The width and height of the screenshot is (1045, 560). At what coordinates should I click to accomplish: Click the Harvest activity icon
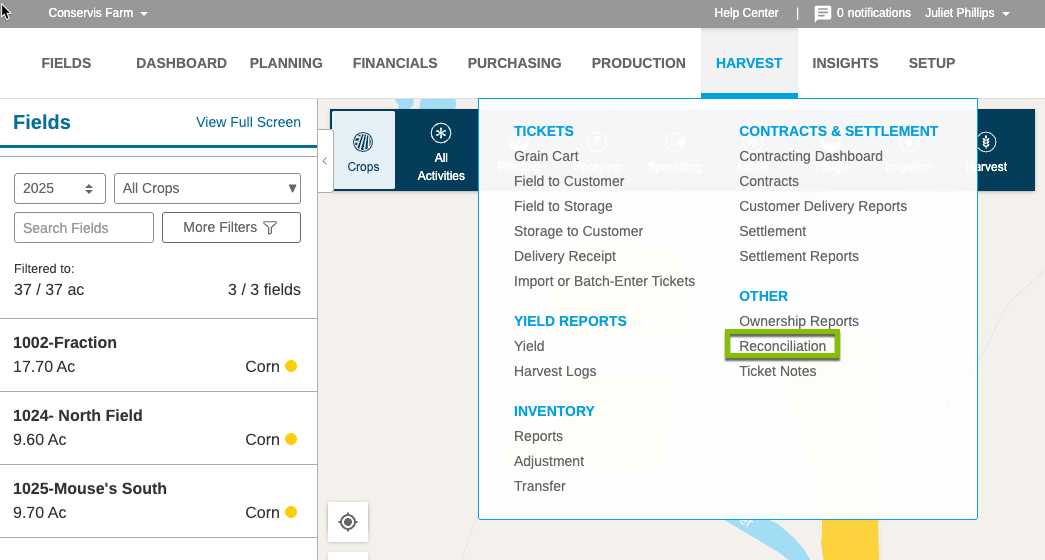coord(986,142)
